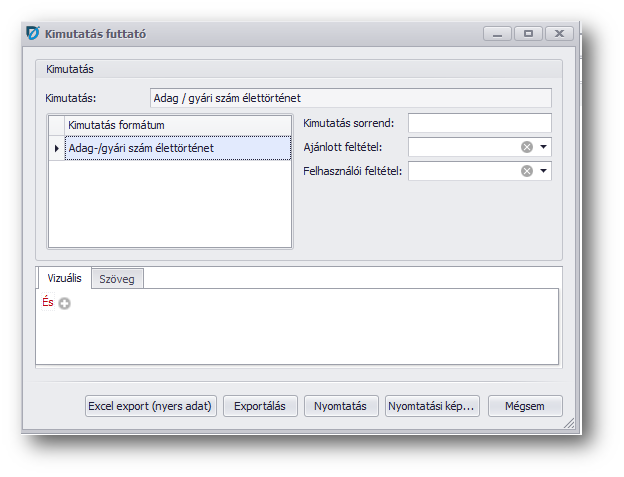Click the Kimutatás name text field
The image size is (624, 477).
pos(350,98)
